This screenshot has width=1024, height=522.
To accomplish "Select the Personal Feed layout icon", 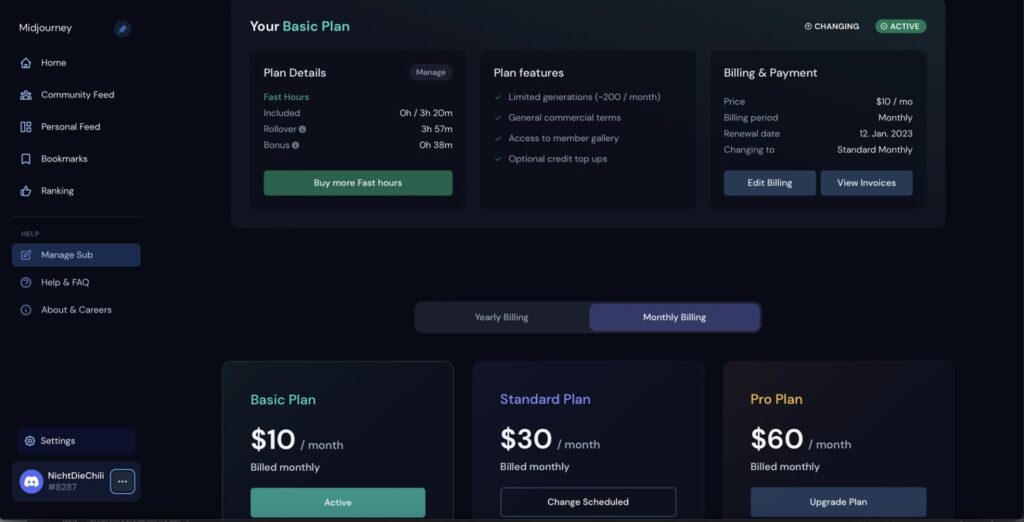I will click(26, 127).
